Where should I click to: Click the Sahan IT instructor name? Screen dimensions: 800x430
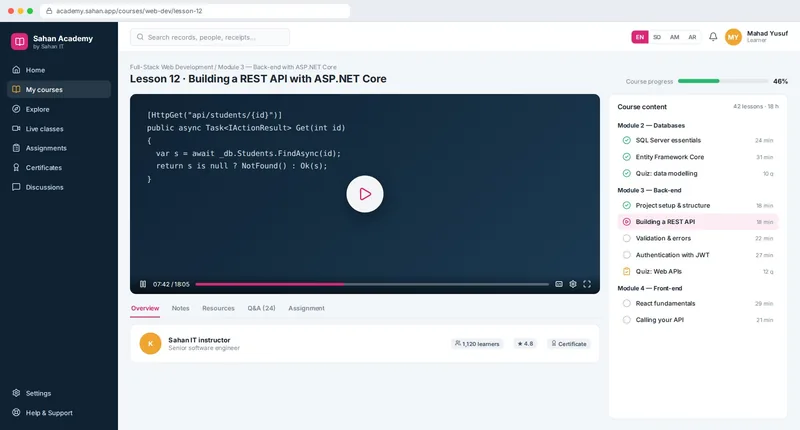coord(199,340)
